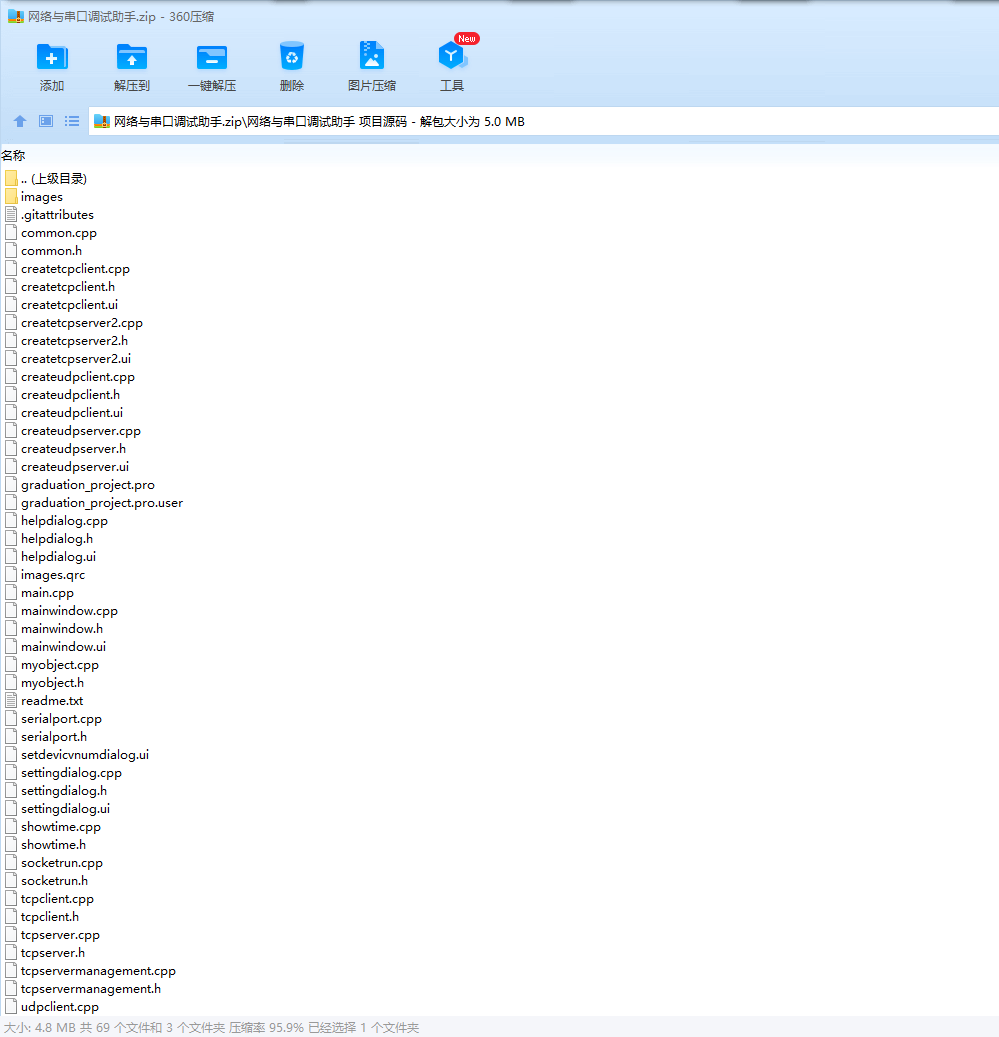Click the .gitattributes file icon

11,214
